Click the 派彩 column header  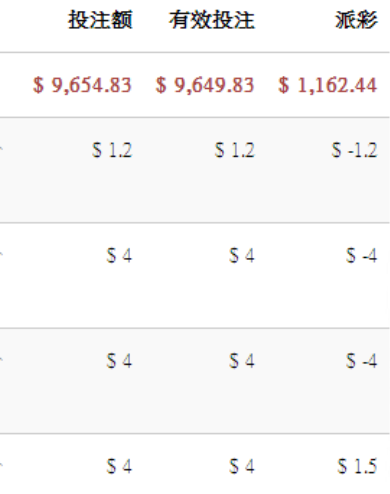[356, 20]
